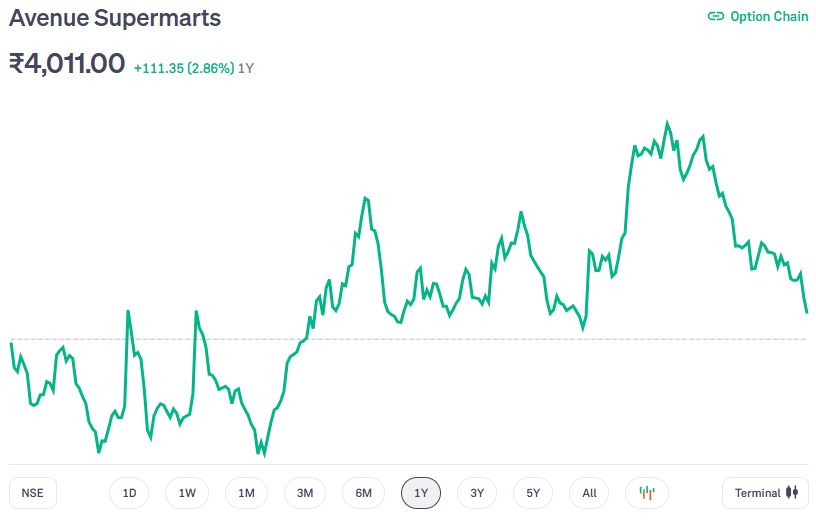The image size is (816, 526).
Task: Choose the 1M time period
Action: [x=246, y=493]
